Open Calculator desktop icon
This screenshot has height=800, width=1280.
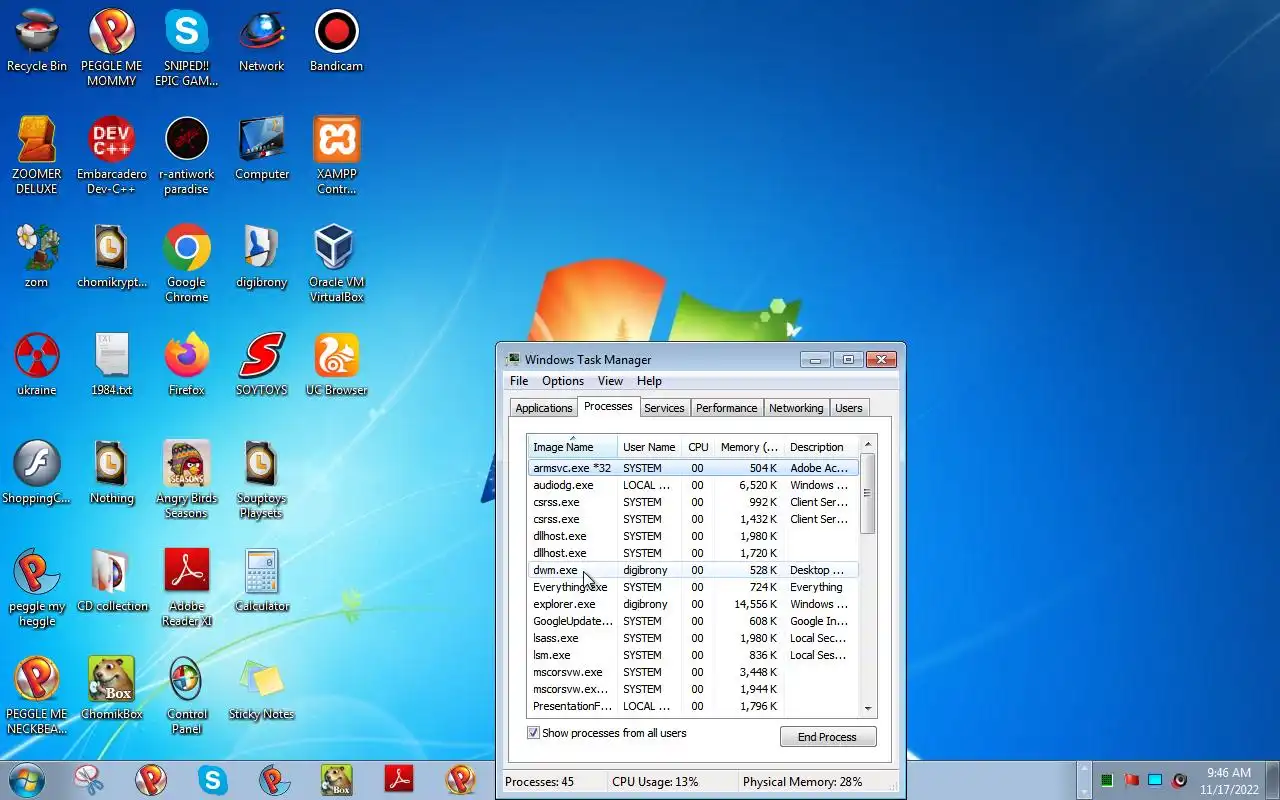(x=262, y=582)
